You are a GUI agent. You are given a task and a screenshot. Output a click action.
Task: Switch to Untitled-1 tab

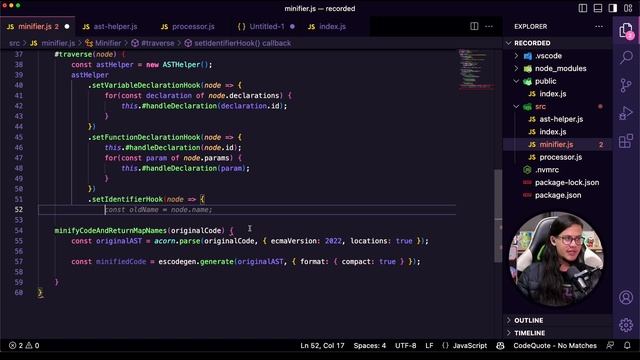(x=266, y=27)
